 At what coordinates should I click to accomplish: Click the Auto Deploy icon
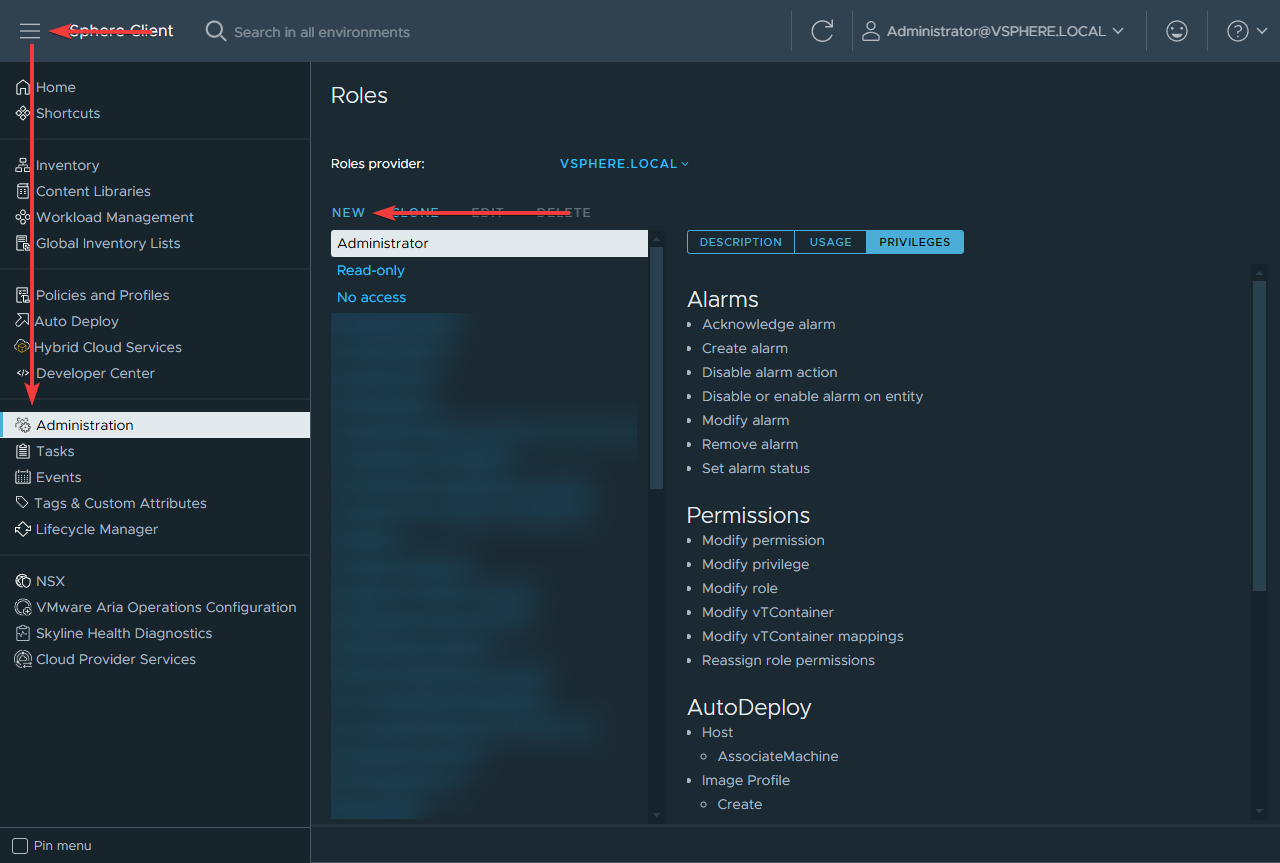(21, 321)
